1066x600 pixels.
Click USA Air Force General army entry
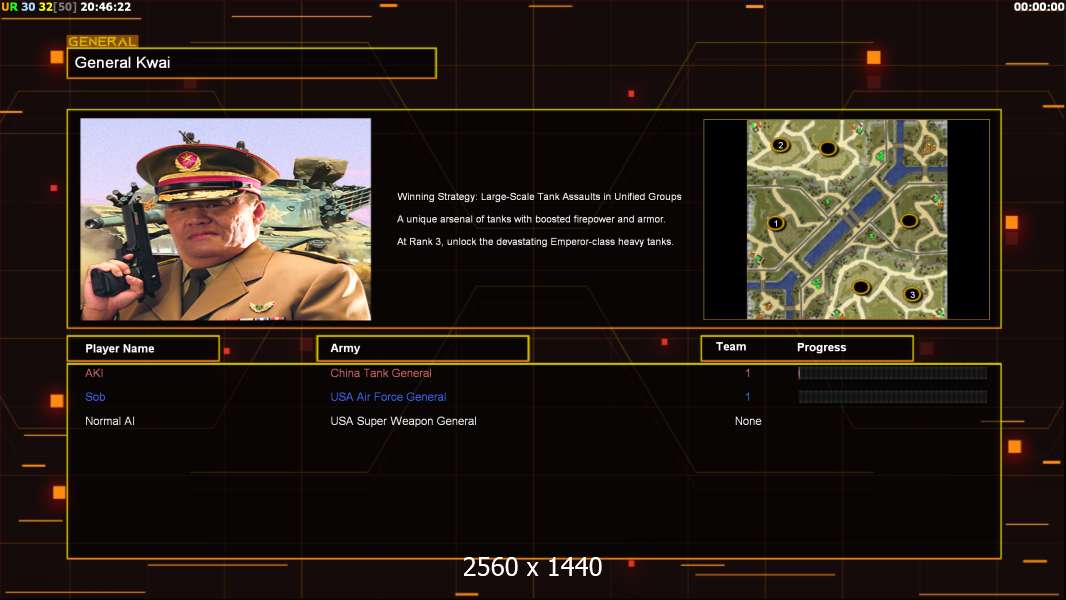(x=388, y=397)
